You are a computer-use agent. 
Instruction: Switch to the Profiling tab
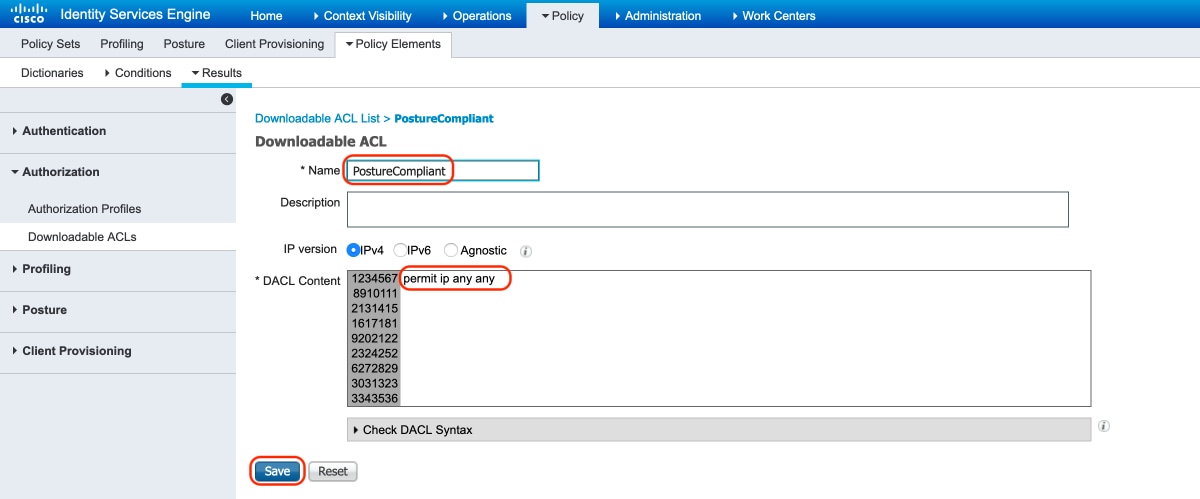122,44
